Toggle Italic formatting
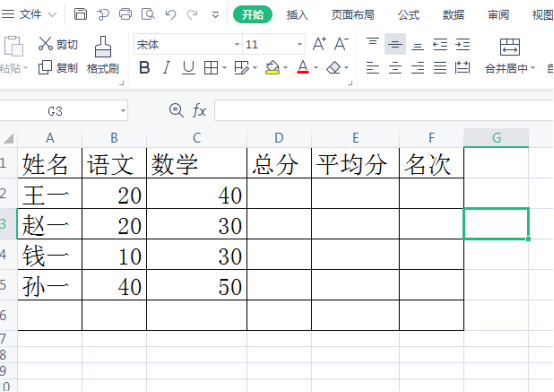Screen dimensions: 554x392 pos(166,67)
